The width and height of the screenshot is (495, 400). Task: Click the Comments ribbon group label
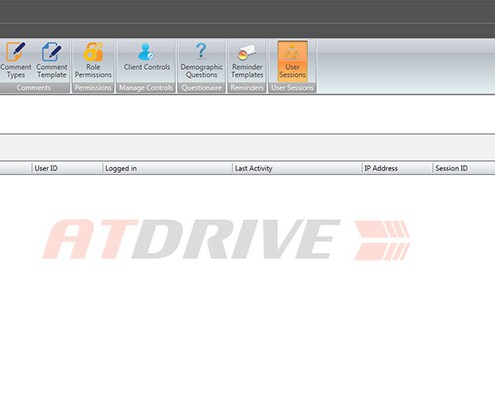34,88
